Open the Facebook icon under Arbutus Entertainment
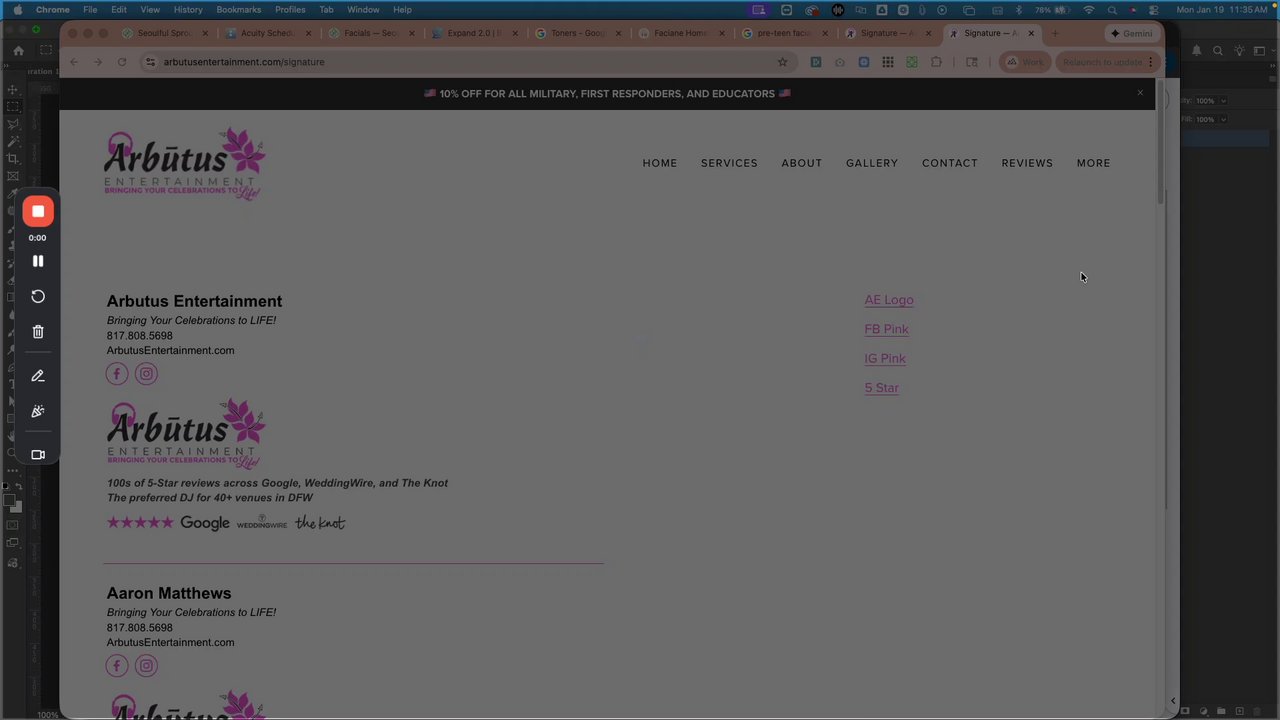This screenshot has width=1280, height=720. click(x=117, y=374)
